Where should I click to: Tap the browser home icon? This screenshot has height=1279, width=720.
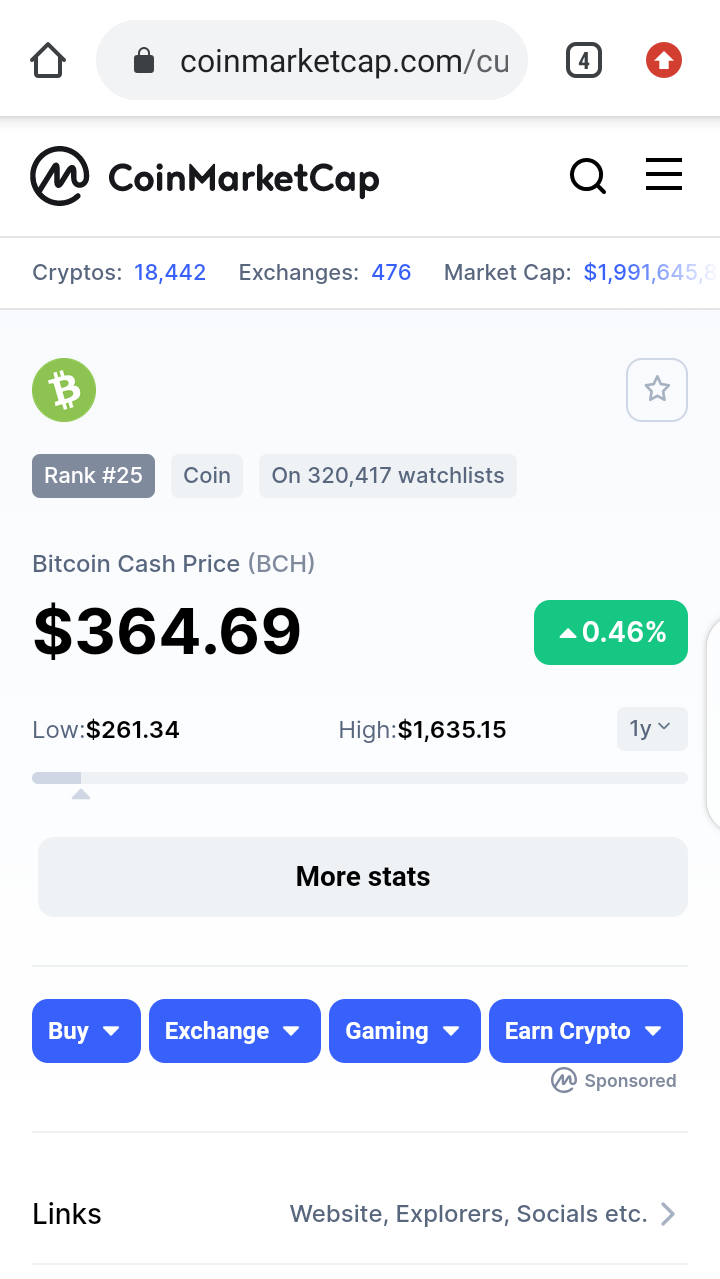click(48, 61)
